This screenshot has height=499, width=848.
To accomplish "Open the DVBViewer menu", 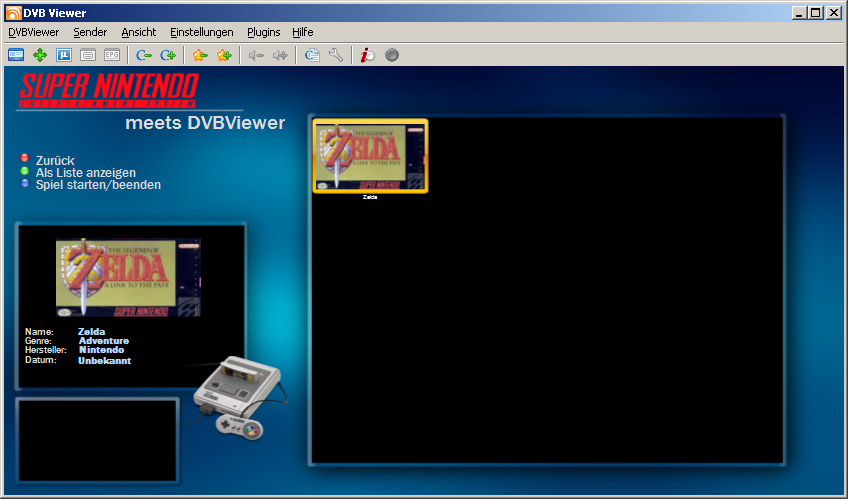I will pos(34,32).
